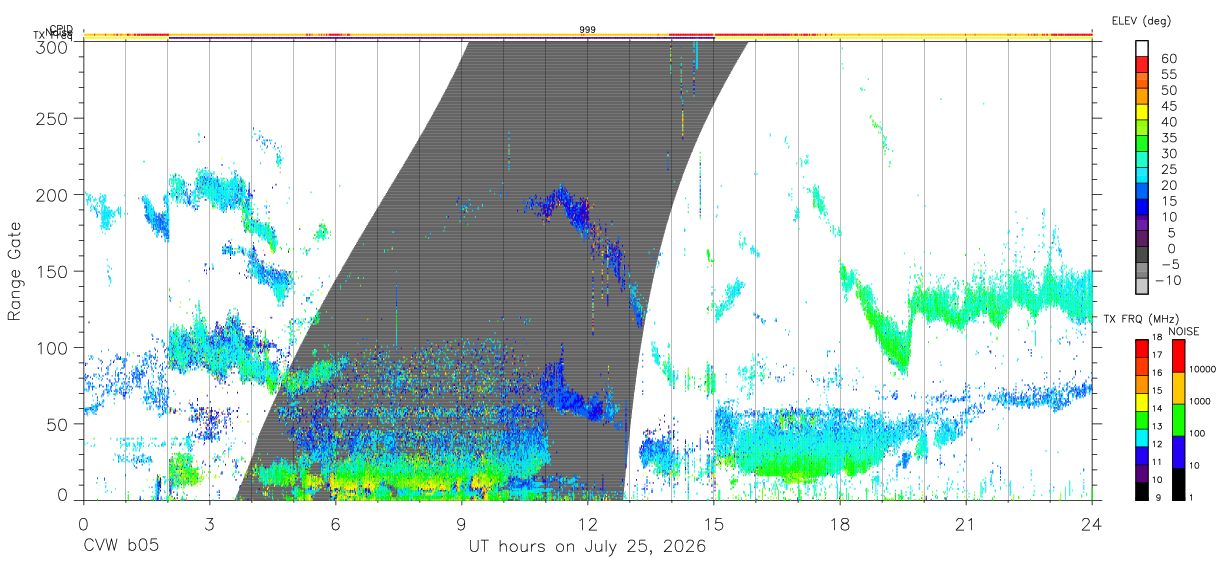Click the "CVW b05" radar beam label

[120, 547]
